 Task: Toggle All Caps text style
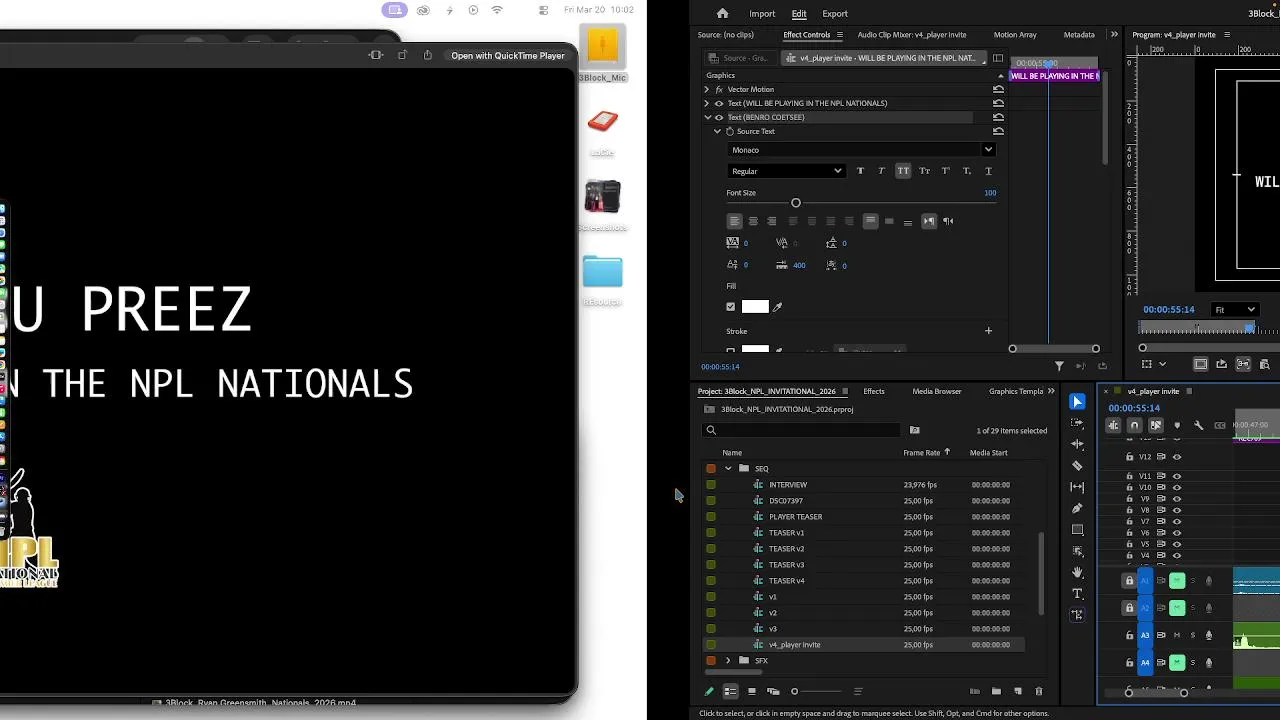(x=903, y=171)
